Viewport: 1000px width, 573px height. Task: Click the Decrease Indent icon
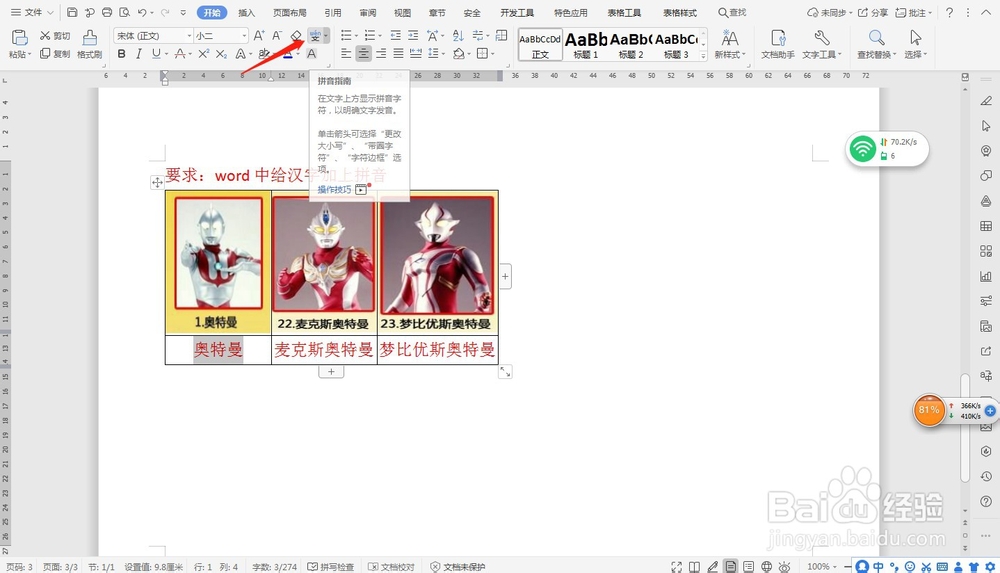coord(395,36)
